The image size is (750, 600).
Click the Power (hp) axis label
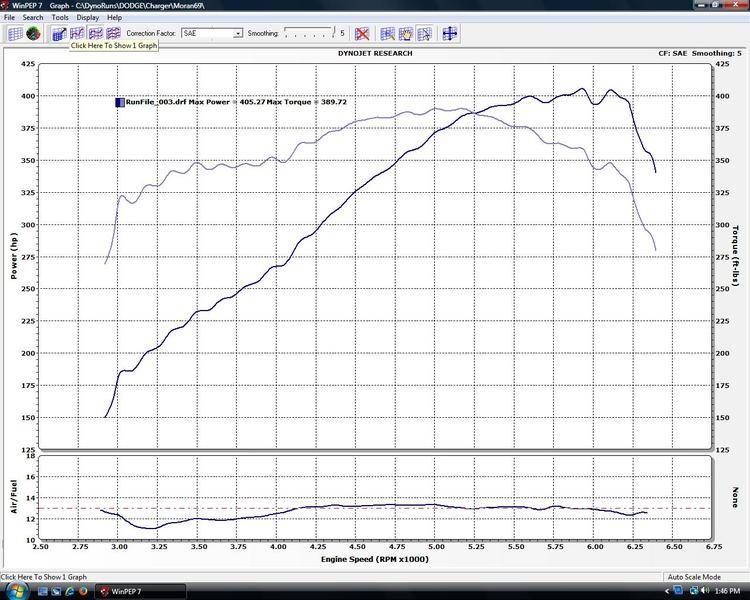[13, 256]
